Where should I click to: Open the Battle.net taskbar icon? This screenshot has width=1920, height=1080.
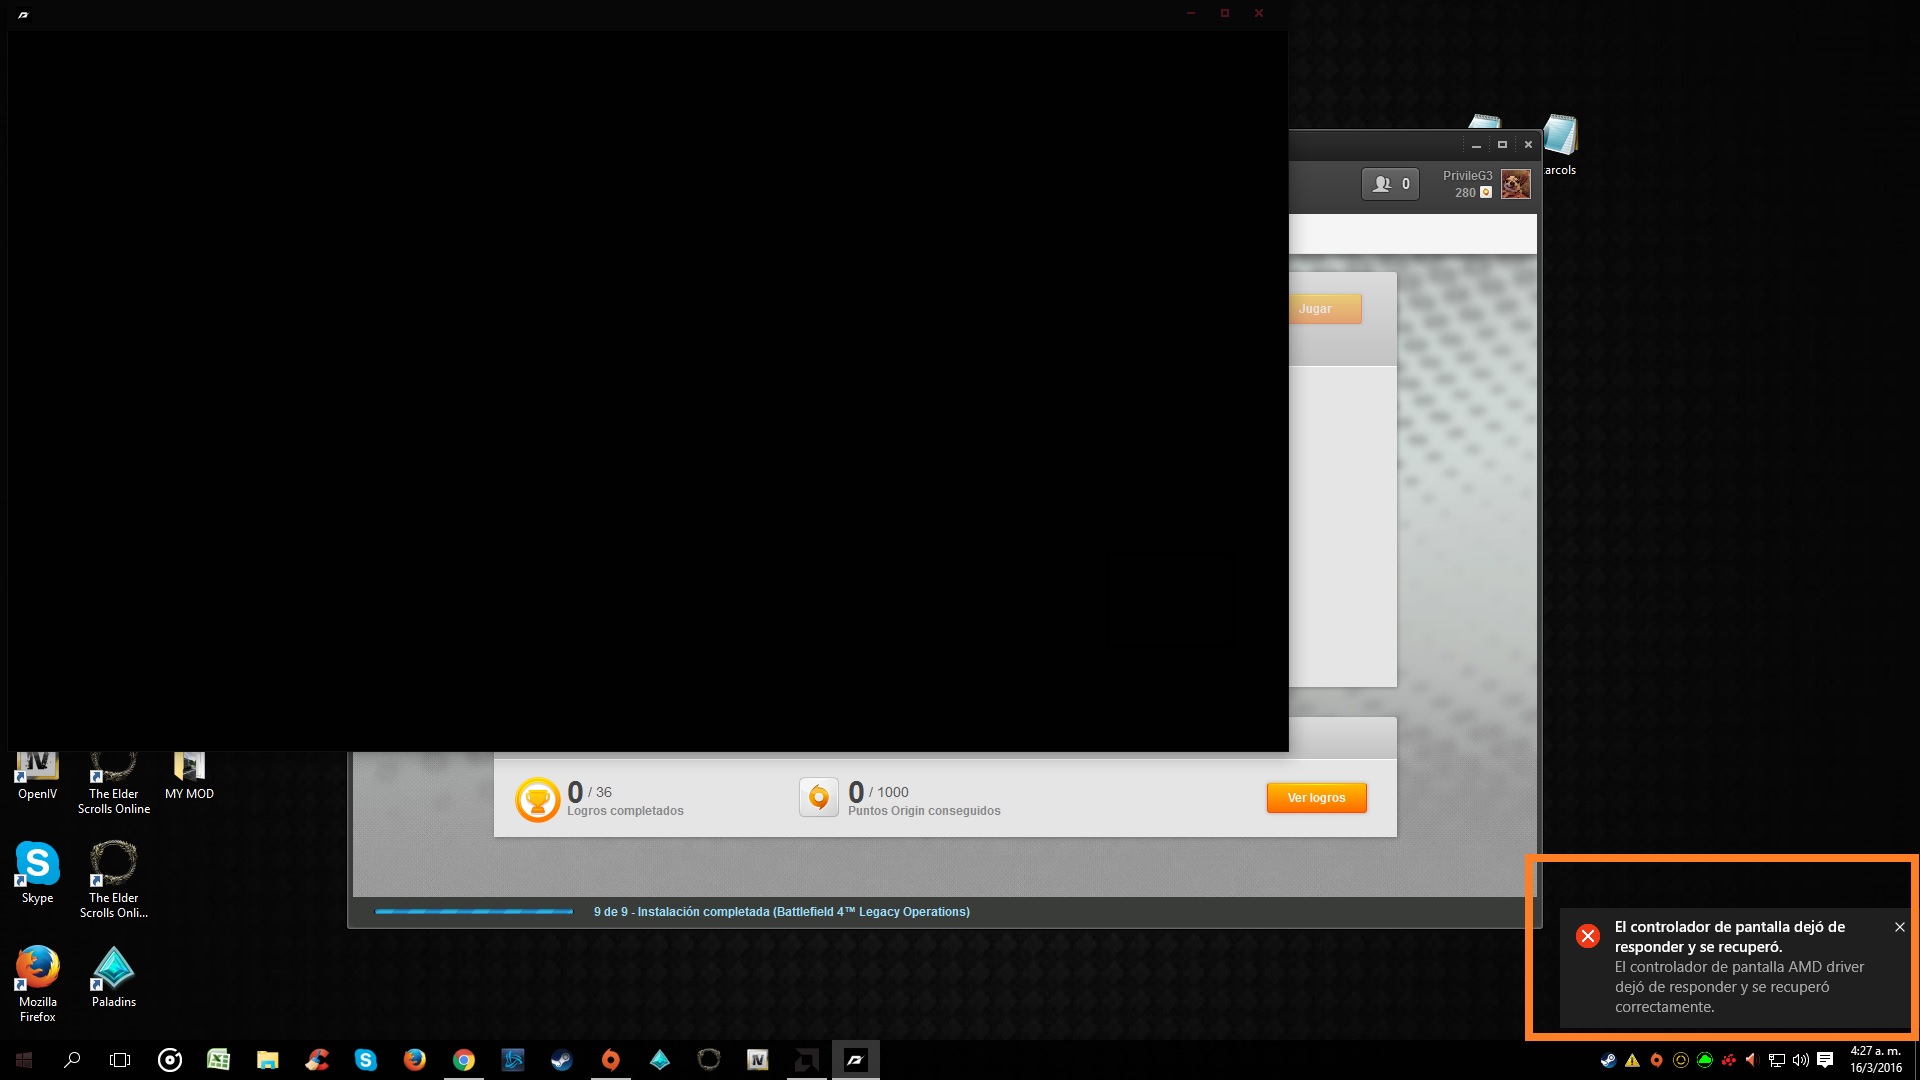(513, 1060)
